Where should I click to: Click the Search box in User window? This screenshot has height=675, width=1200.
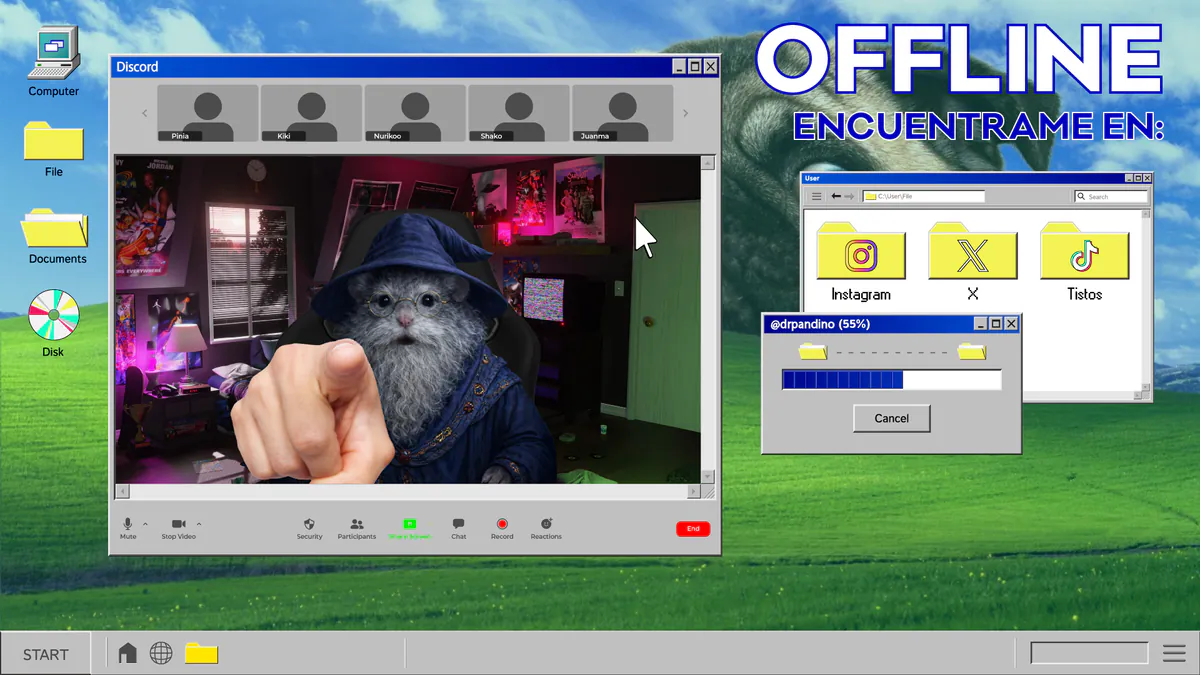point(1110,196)
